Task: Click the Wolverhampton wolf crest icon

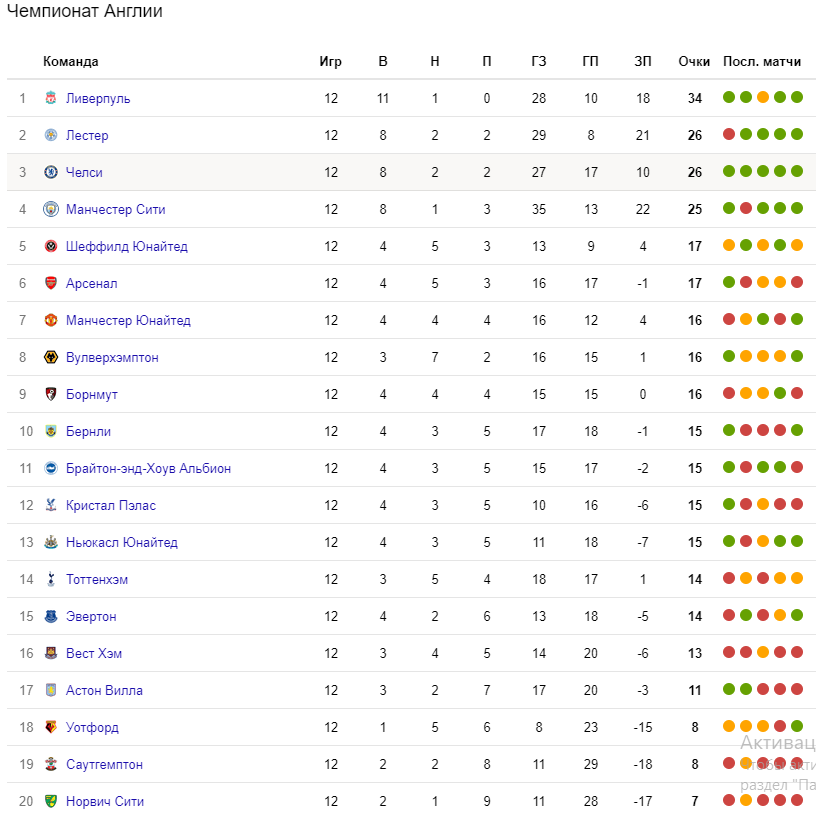Action: (x=51, y=357)
